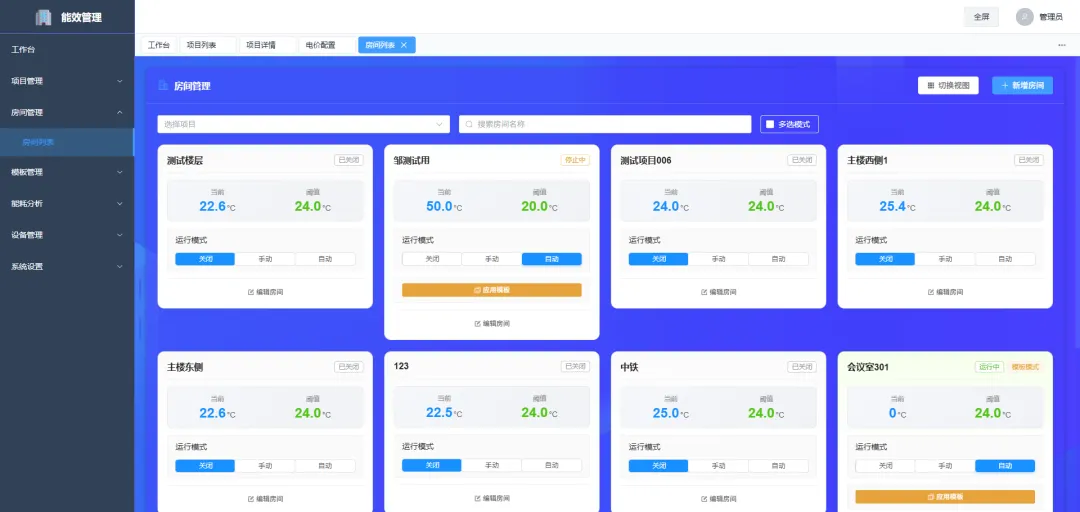This screenshot has width=1080, height=512.
Task: Switch to the 电价配置 tab
Action: point(327,45)
